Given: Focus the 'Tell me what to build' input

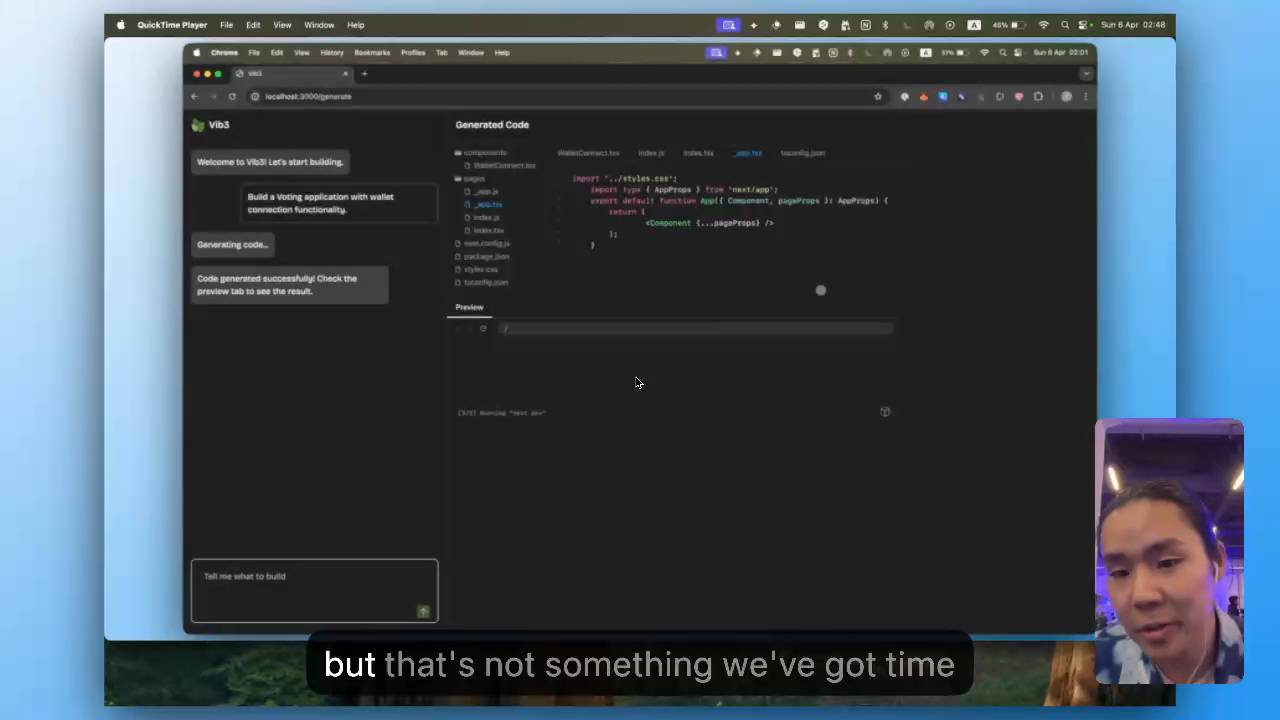Looking at the screenshot, I should (314, 590).
